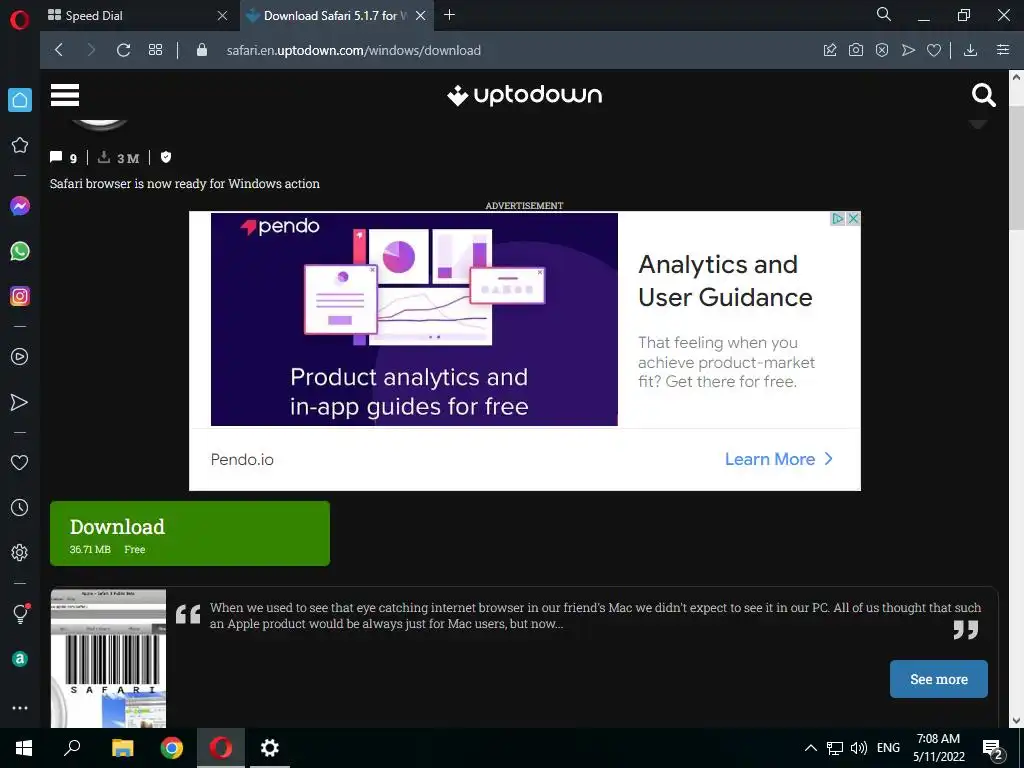Open Settings gear in Opera sidebar
Viewport: 1024px width, 768px height.
point(20,552)
